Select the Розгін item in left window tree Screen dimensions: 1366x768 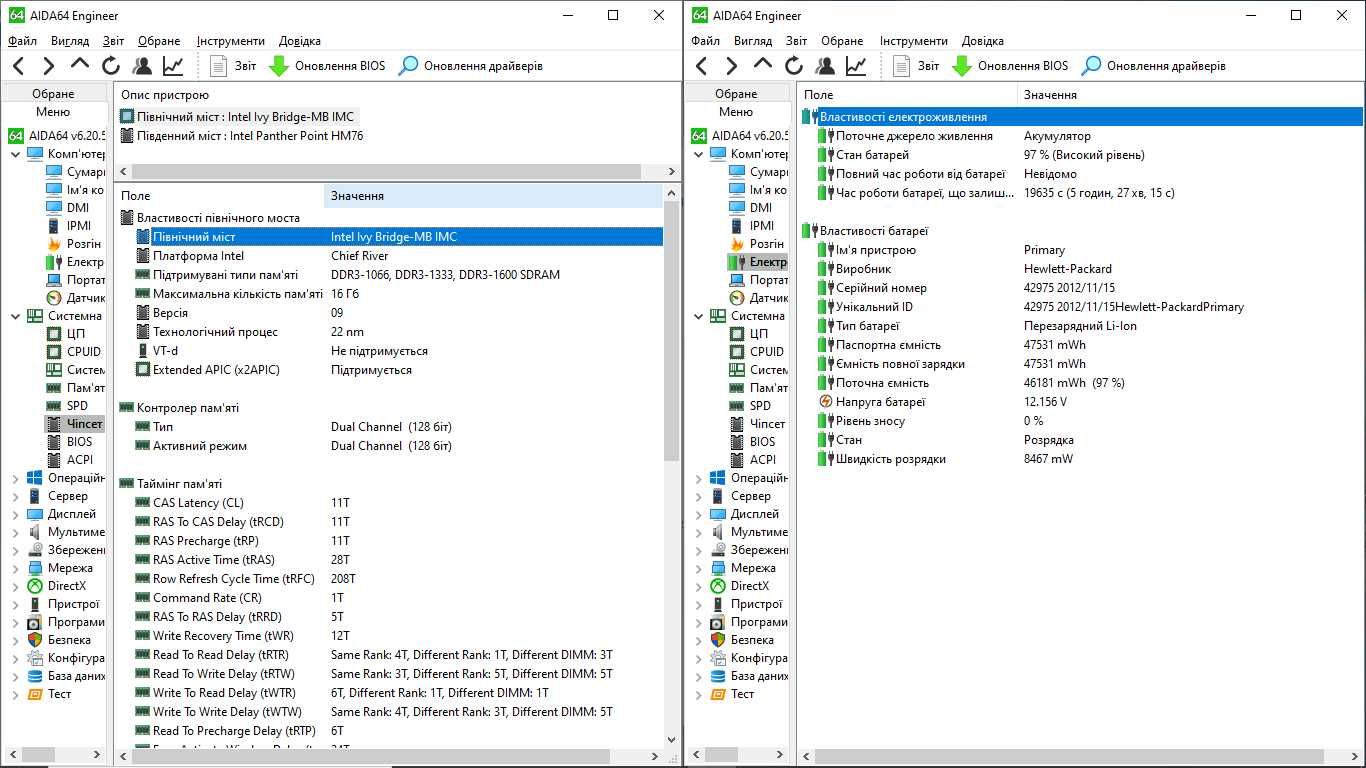(x=74, y=243)
